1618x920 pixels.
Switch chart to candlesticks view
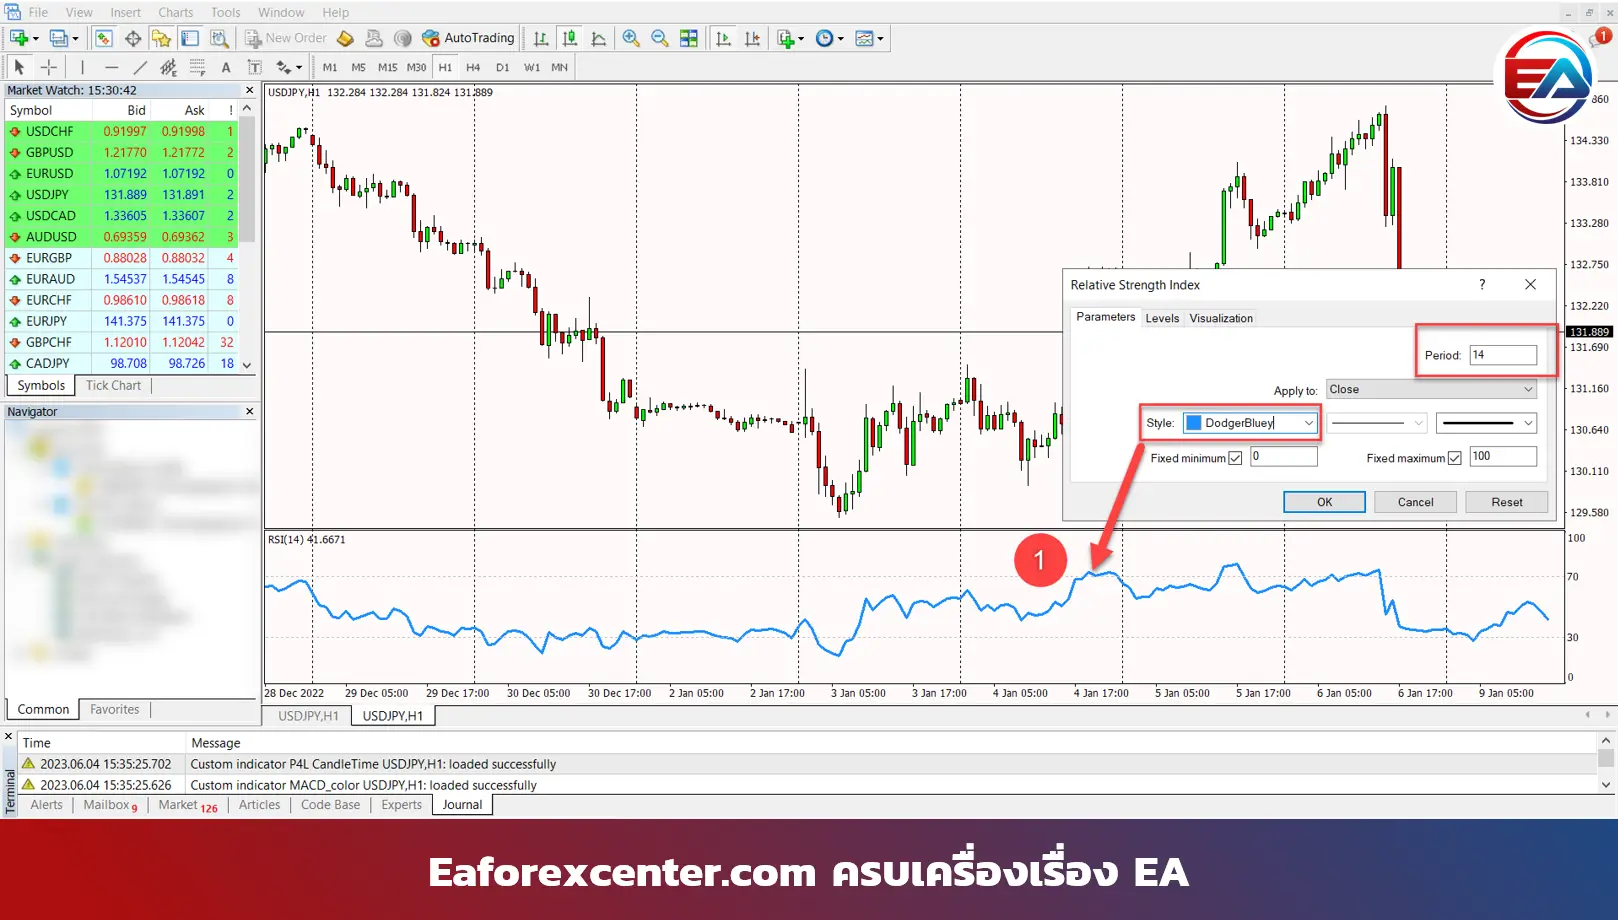coord(570,38)
